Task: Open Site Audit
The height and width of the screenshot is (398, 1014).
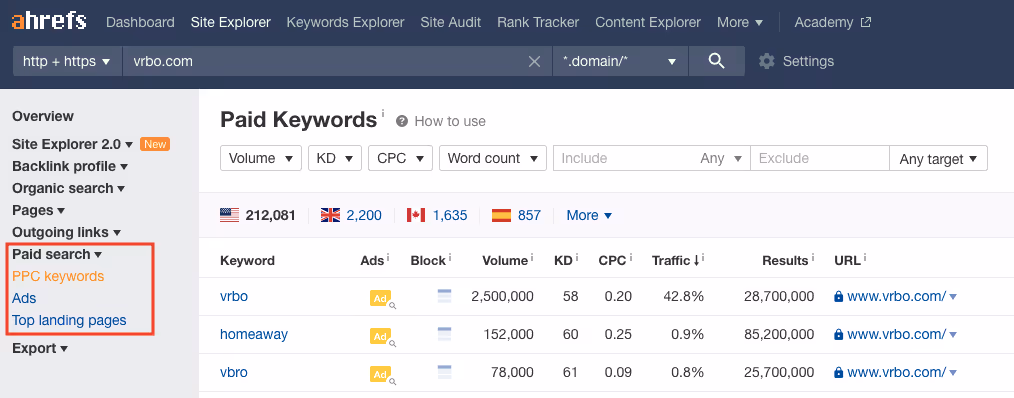Action: (451, 22)
